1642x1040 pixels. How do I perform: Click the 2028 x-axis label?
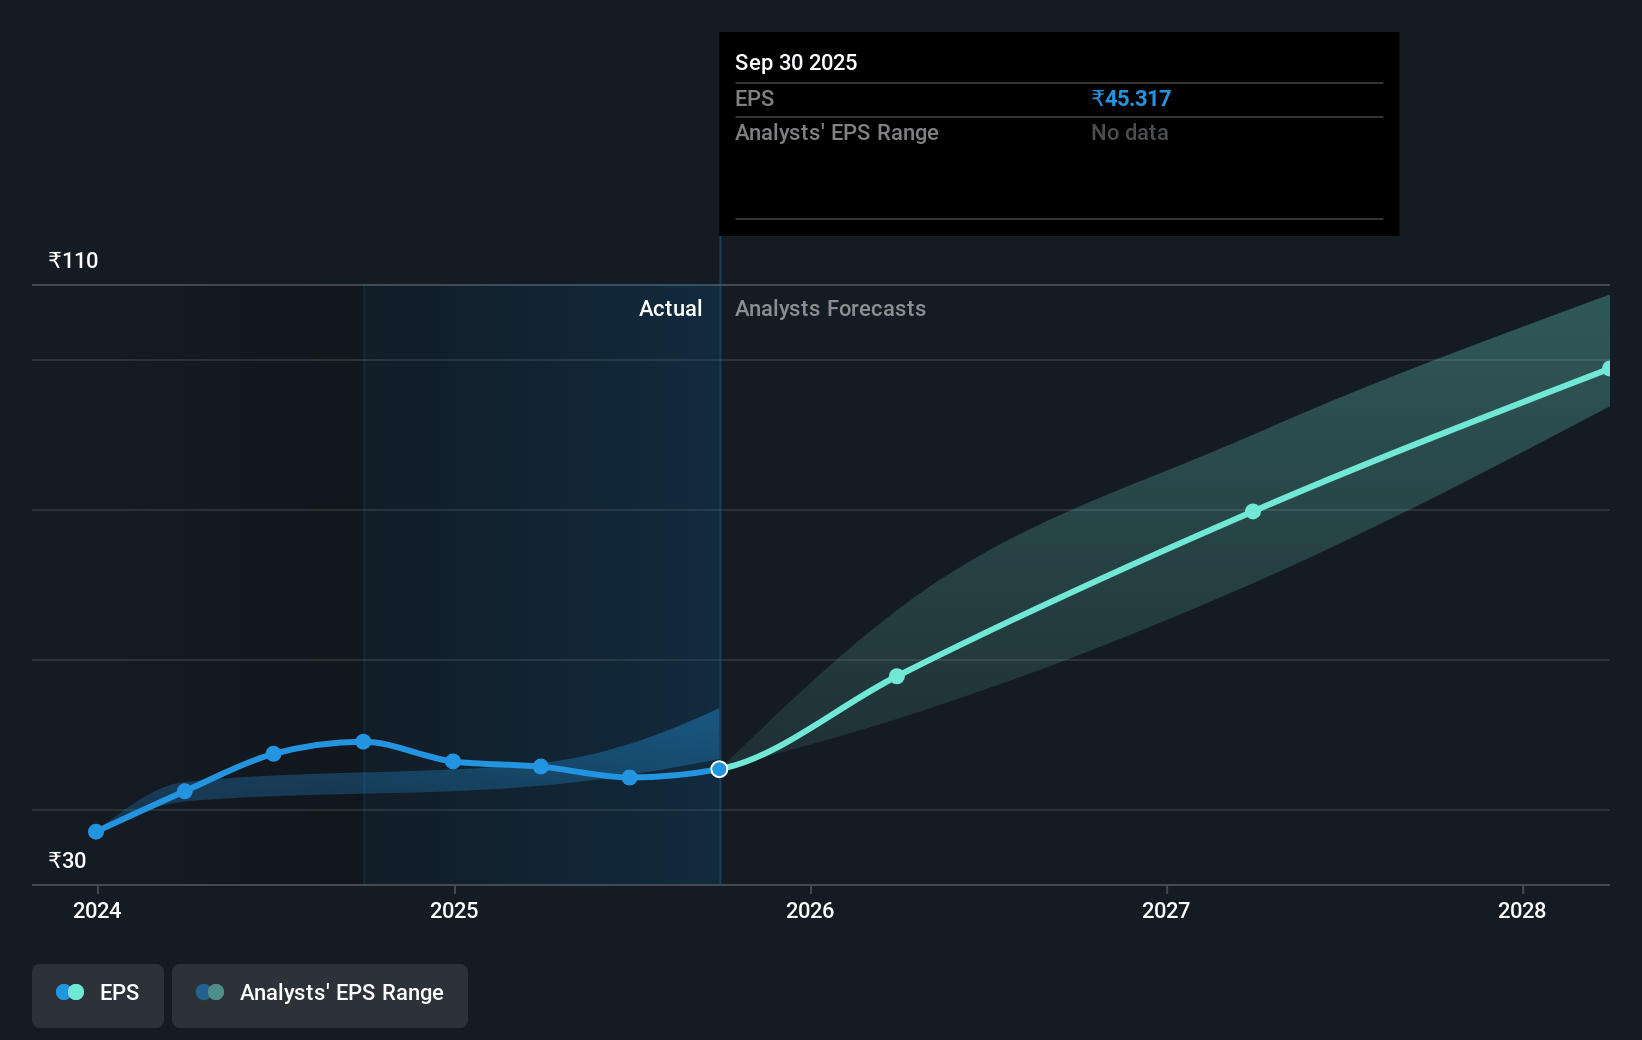coord(1522,911)
